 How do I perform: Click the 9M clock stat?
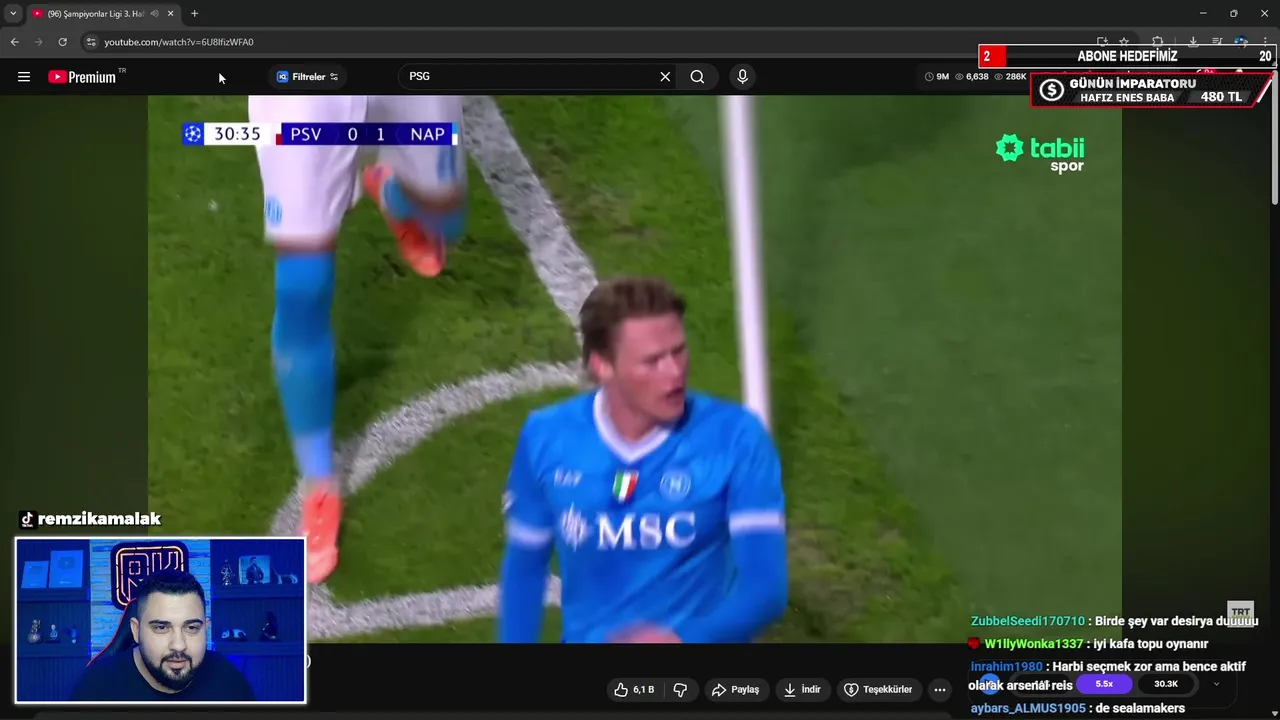(937, 77)
